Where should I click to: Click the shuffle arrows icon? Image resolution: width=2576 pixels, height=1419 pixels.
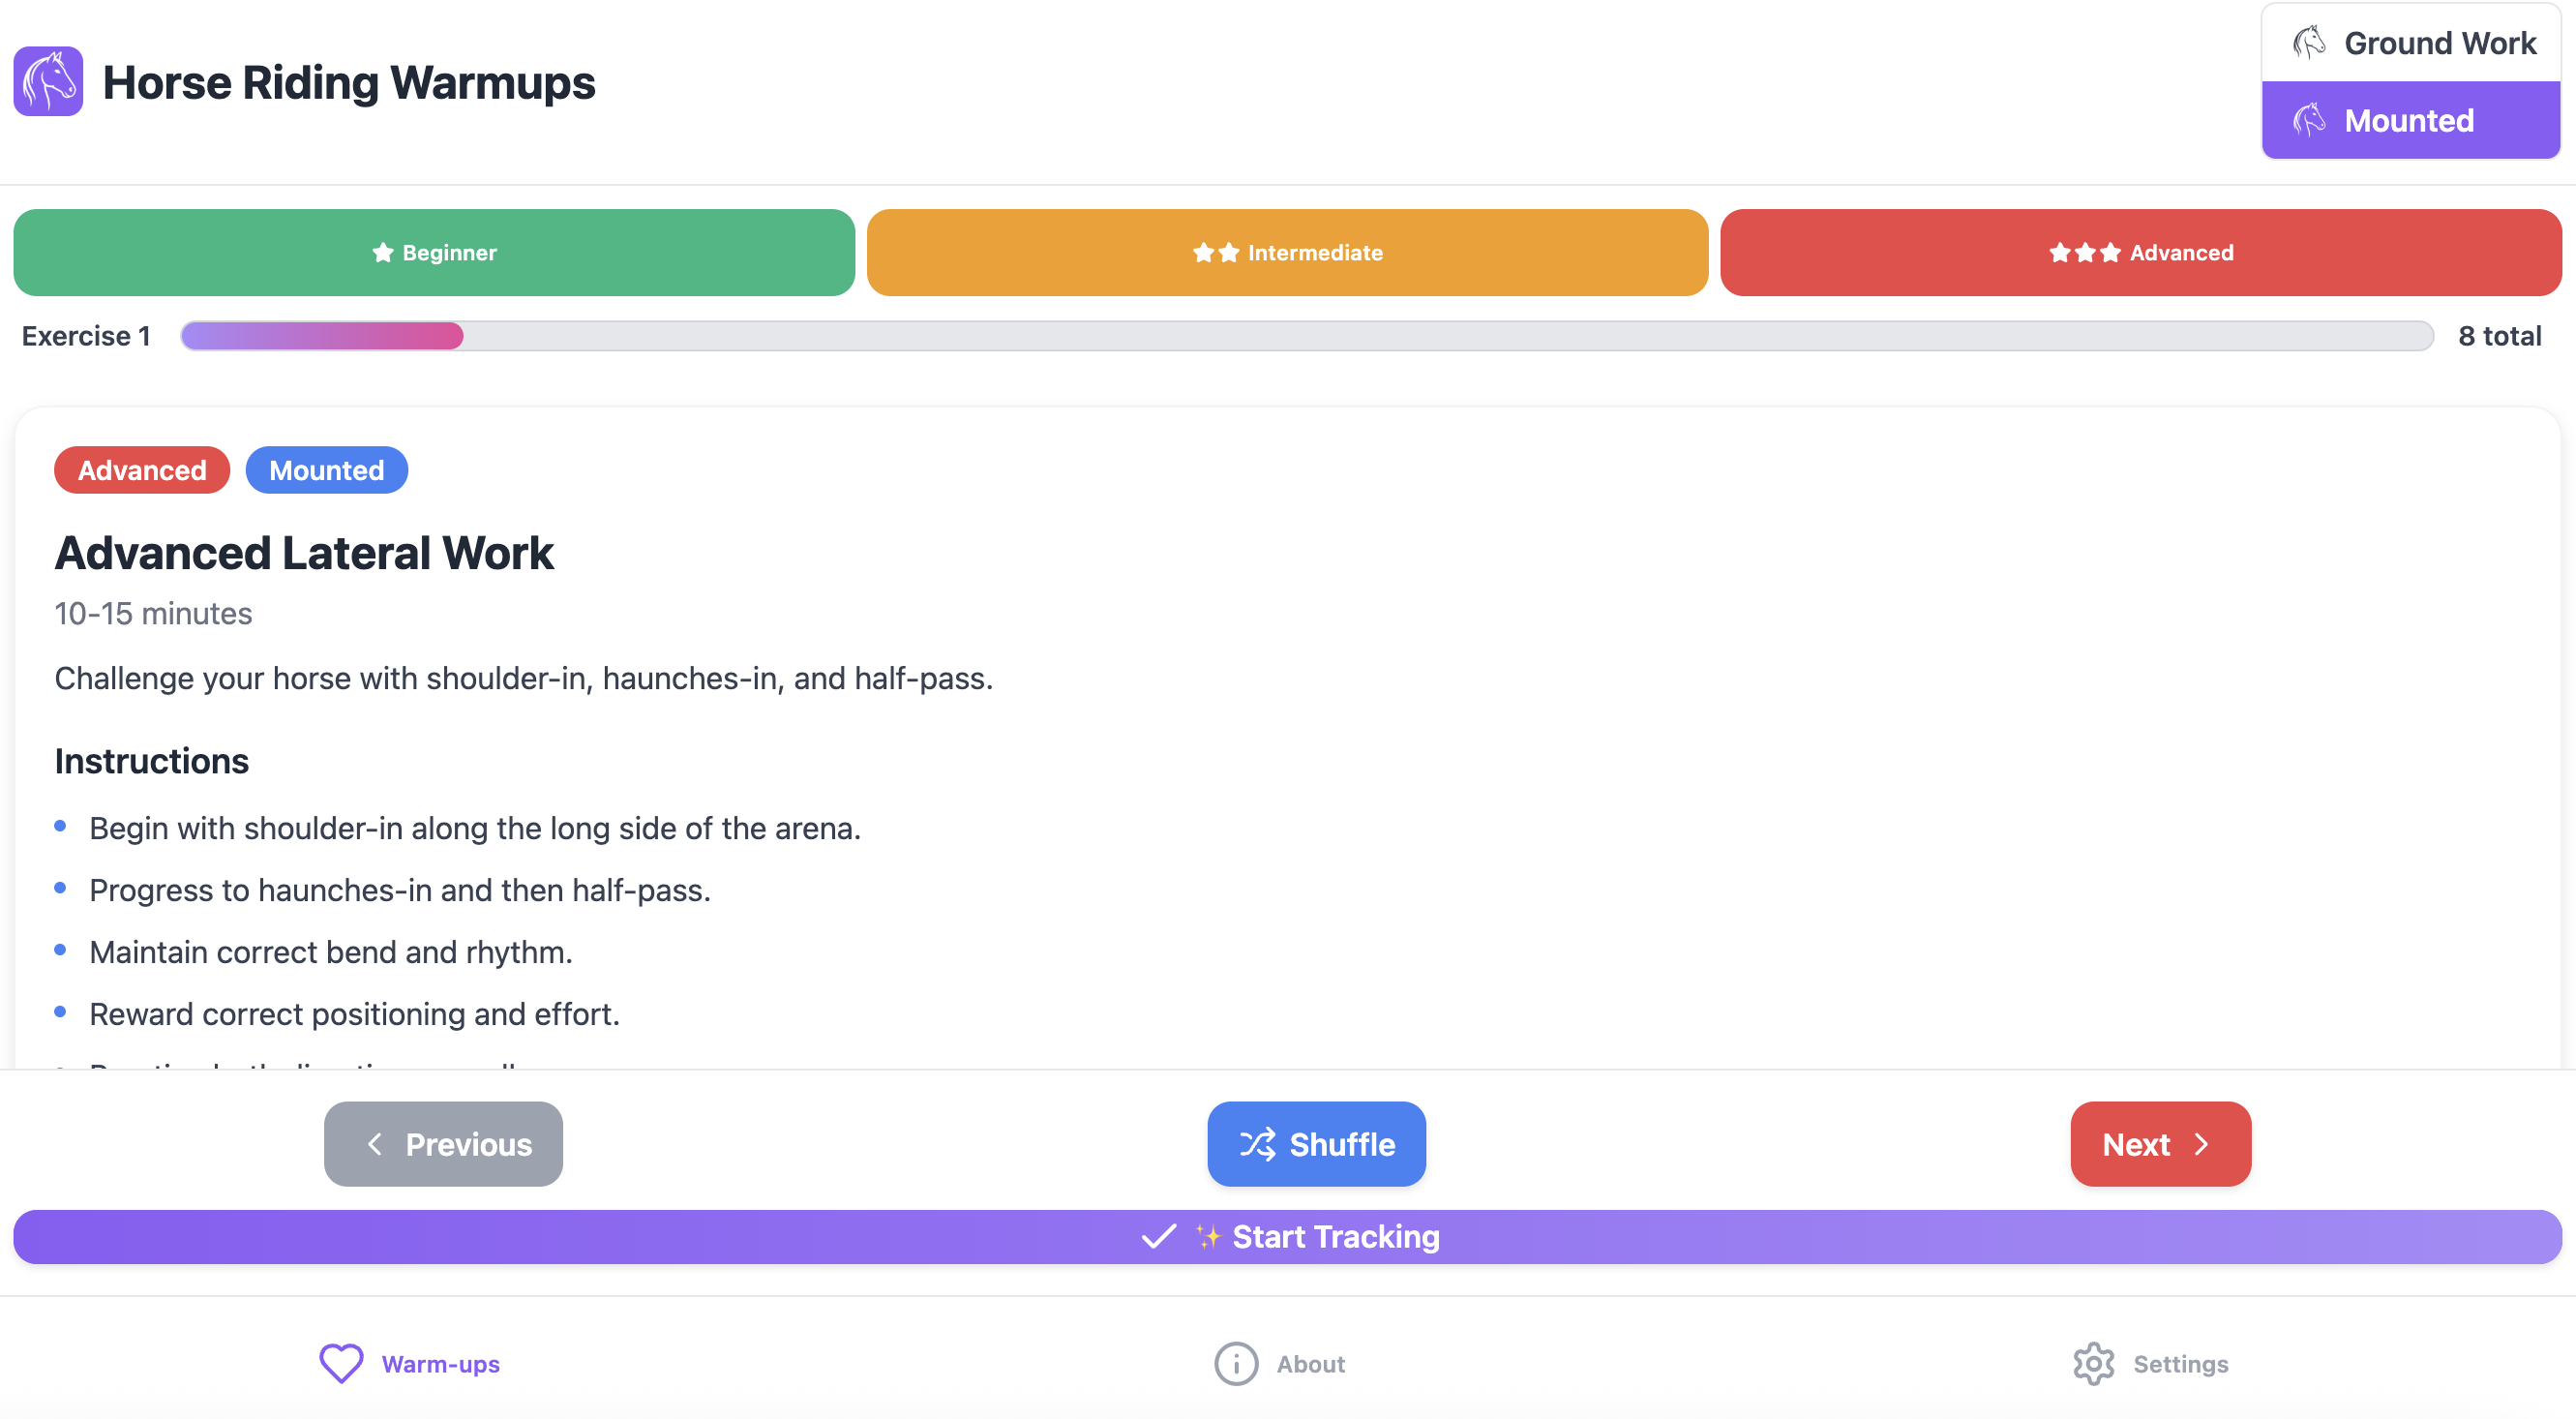(1257, 1144)
